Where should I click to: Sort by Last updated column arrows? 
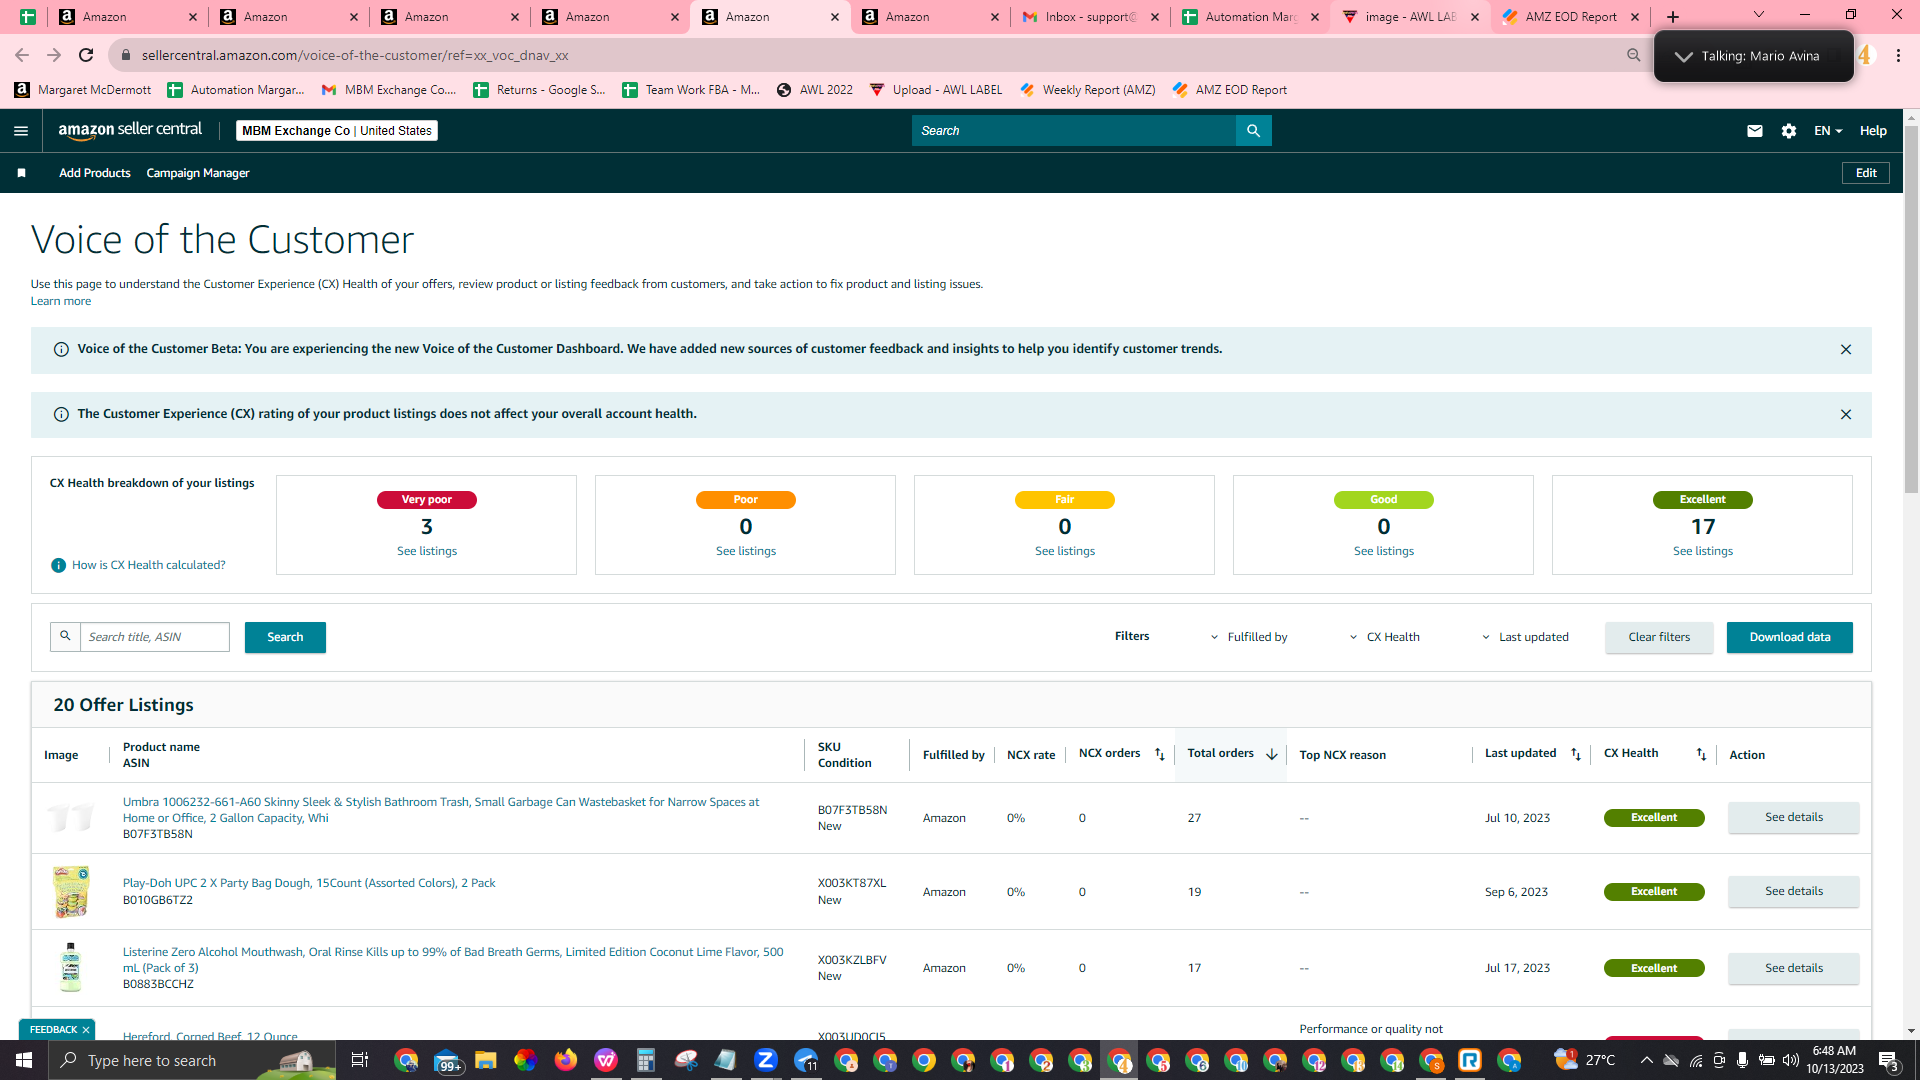1576,754
